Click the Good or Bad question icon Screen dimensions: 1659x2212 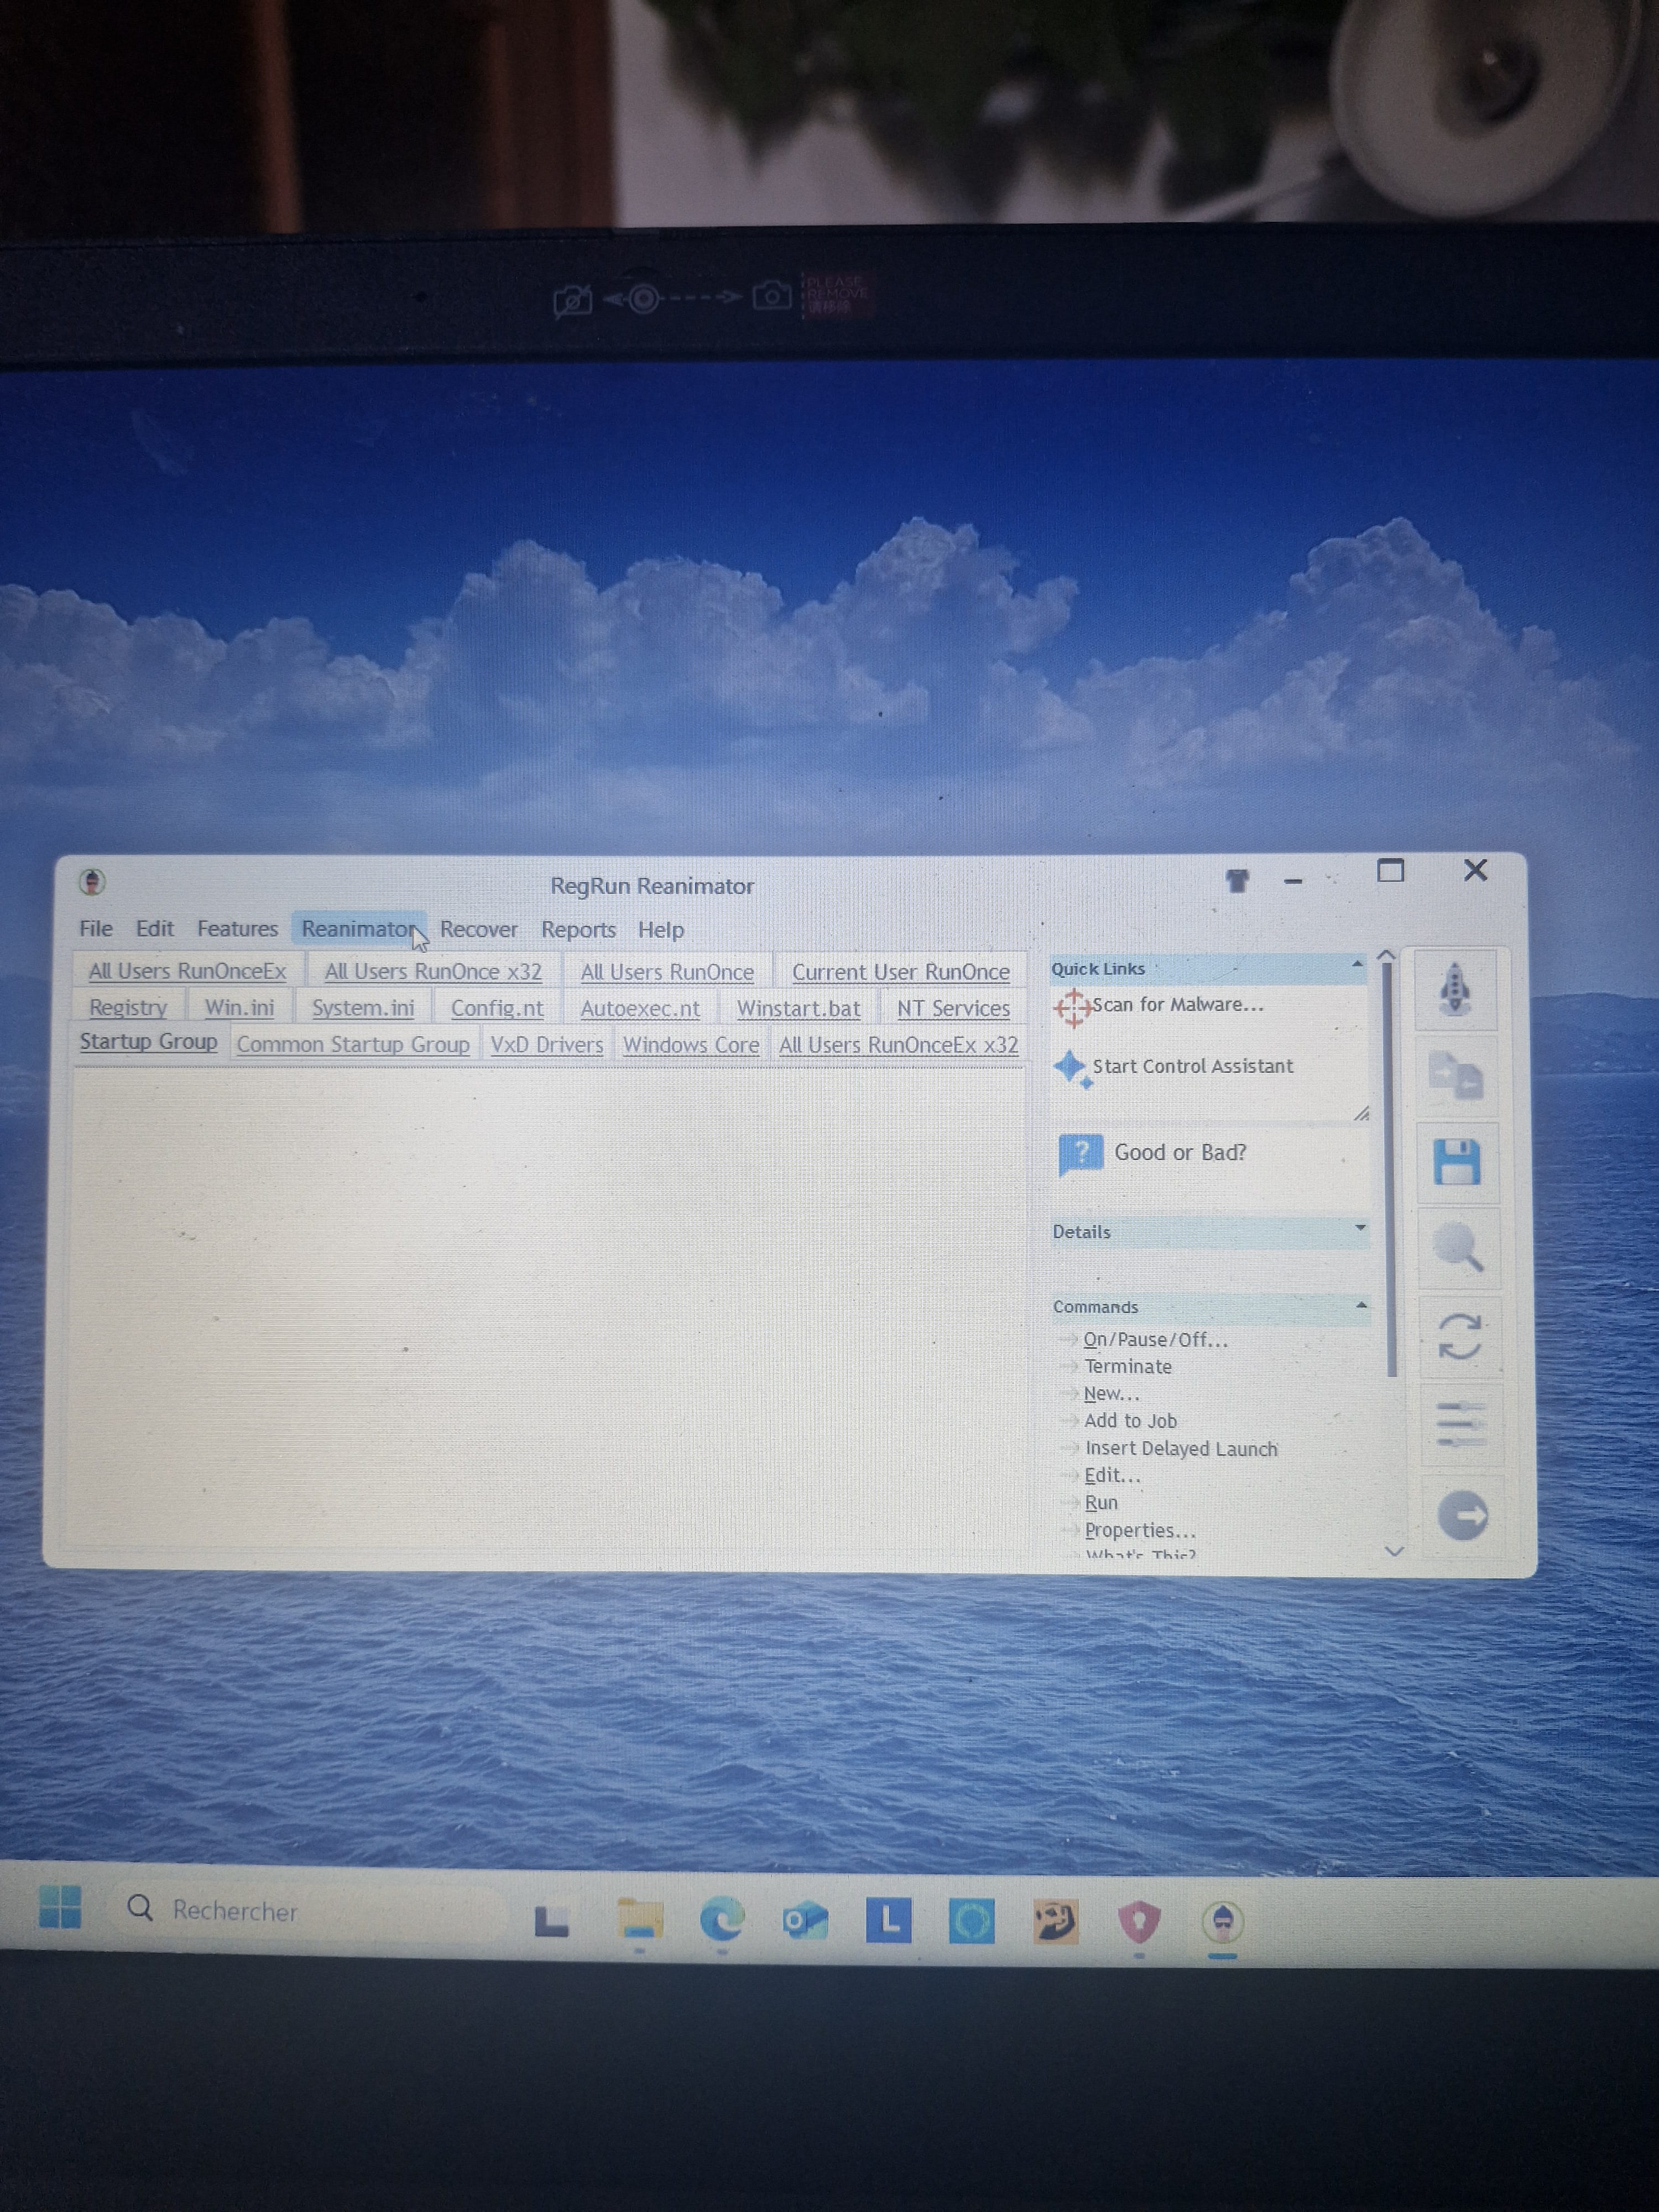(x=1080, y=1154)
